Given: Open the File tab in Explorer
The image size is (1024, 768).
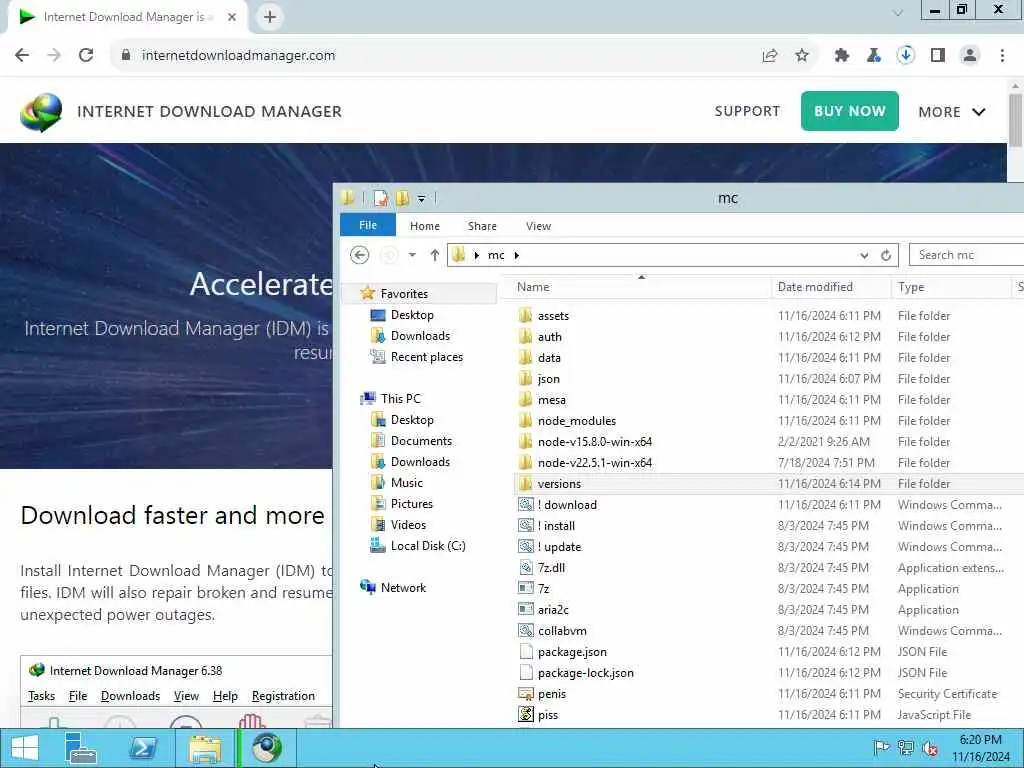Looking at the screenshot, I should click(x=368, y=225).
